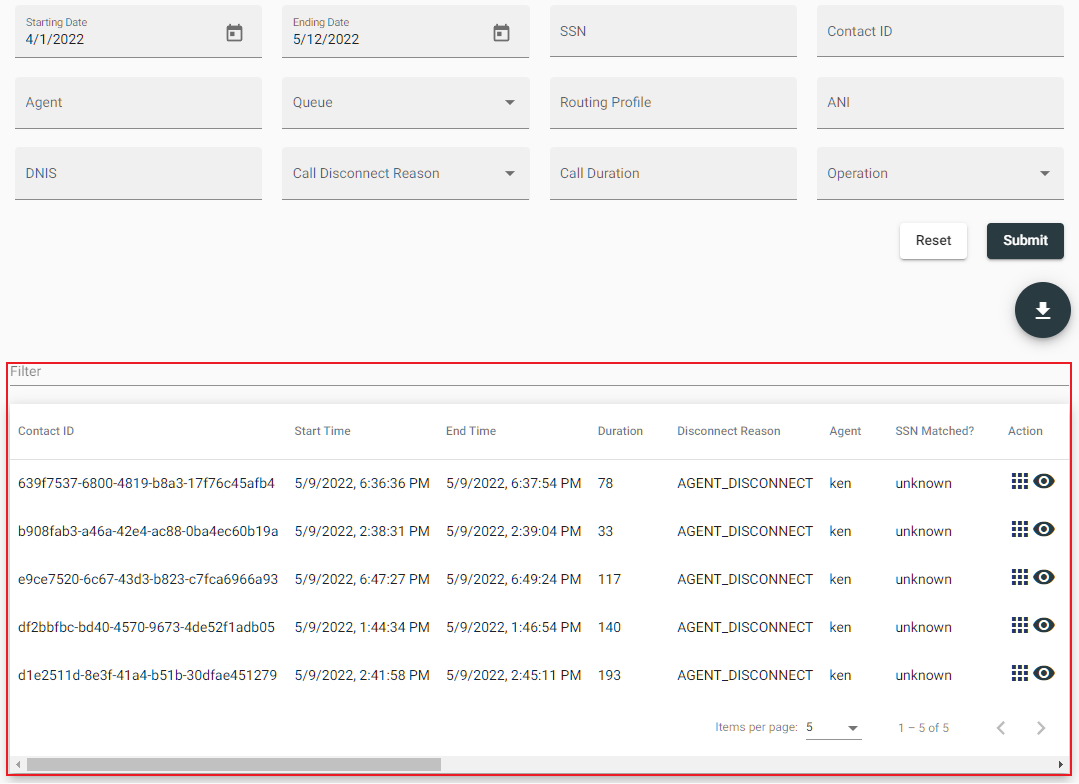
Task: Expand the Operation dropdown
Action: pos(940,173)
